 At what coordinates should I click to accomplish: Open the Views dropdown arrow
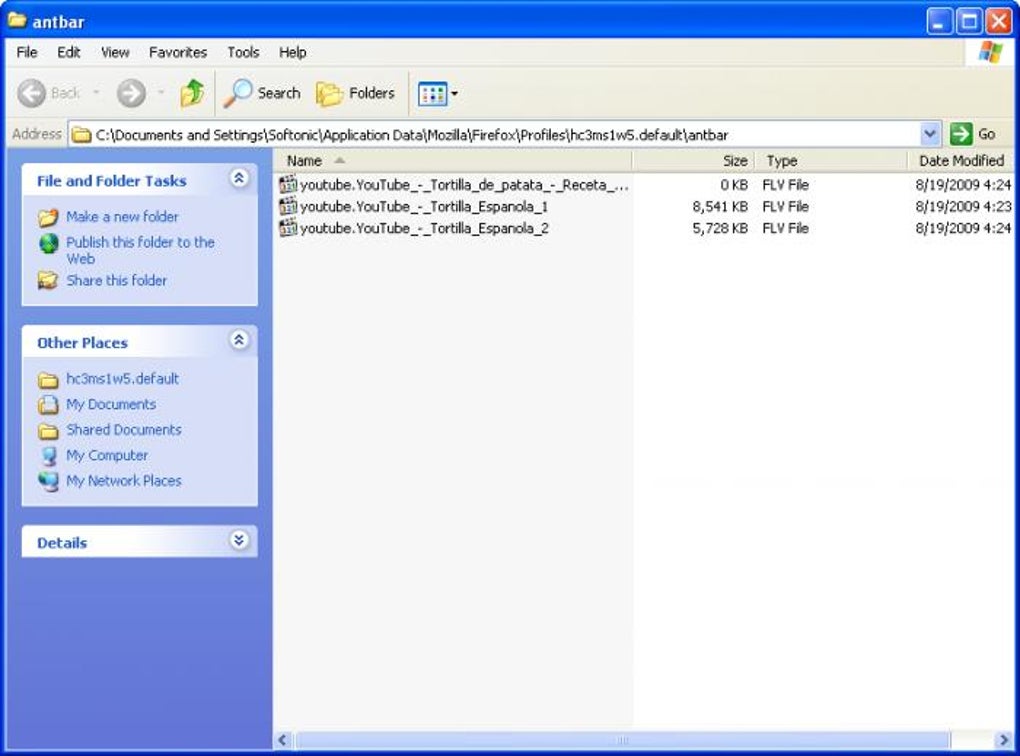(454, 94)
